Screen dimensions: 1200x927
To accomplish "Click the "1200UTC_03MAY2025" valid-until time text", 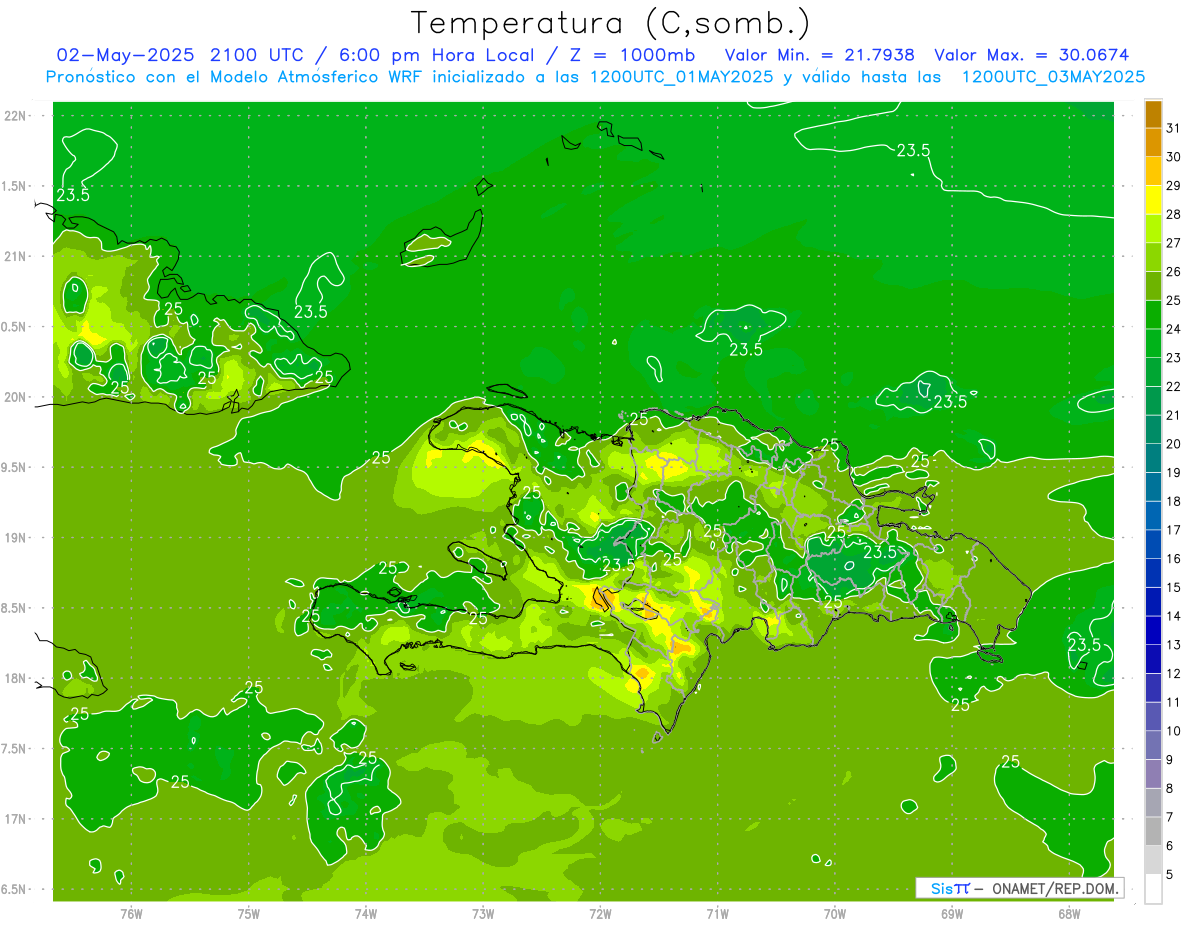I will click(x=1053, y=76).
